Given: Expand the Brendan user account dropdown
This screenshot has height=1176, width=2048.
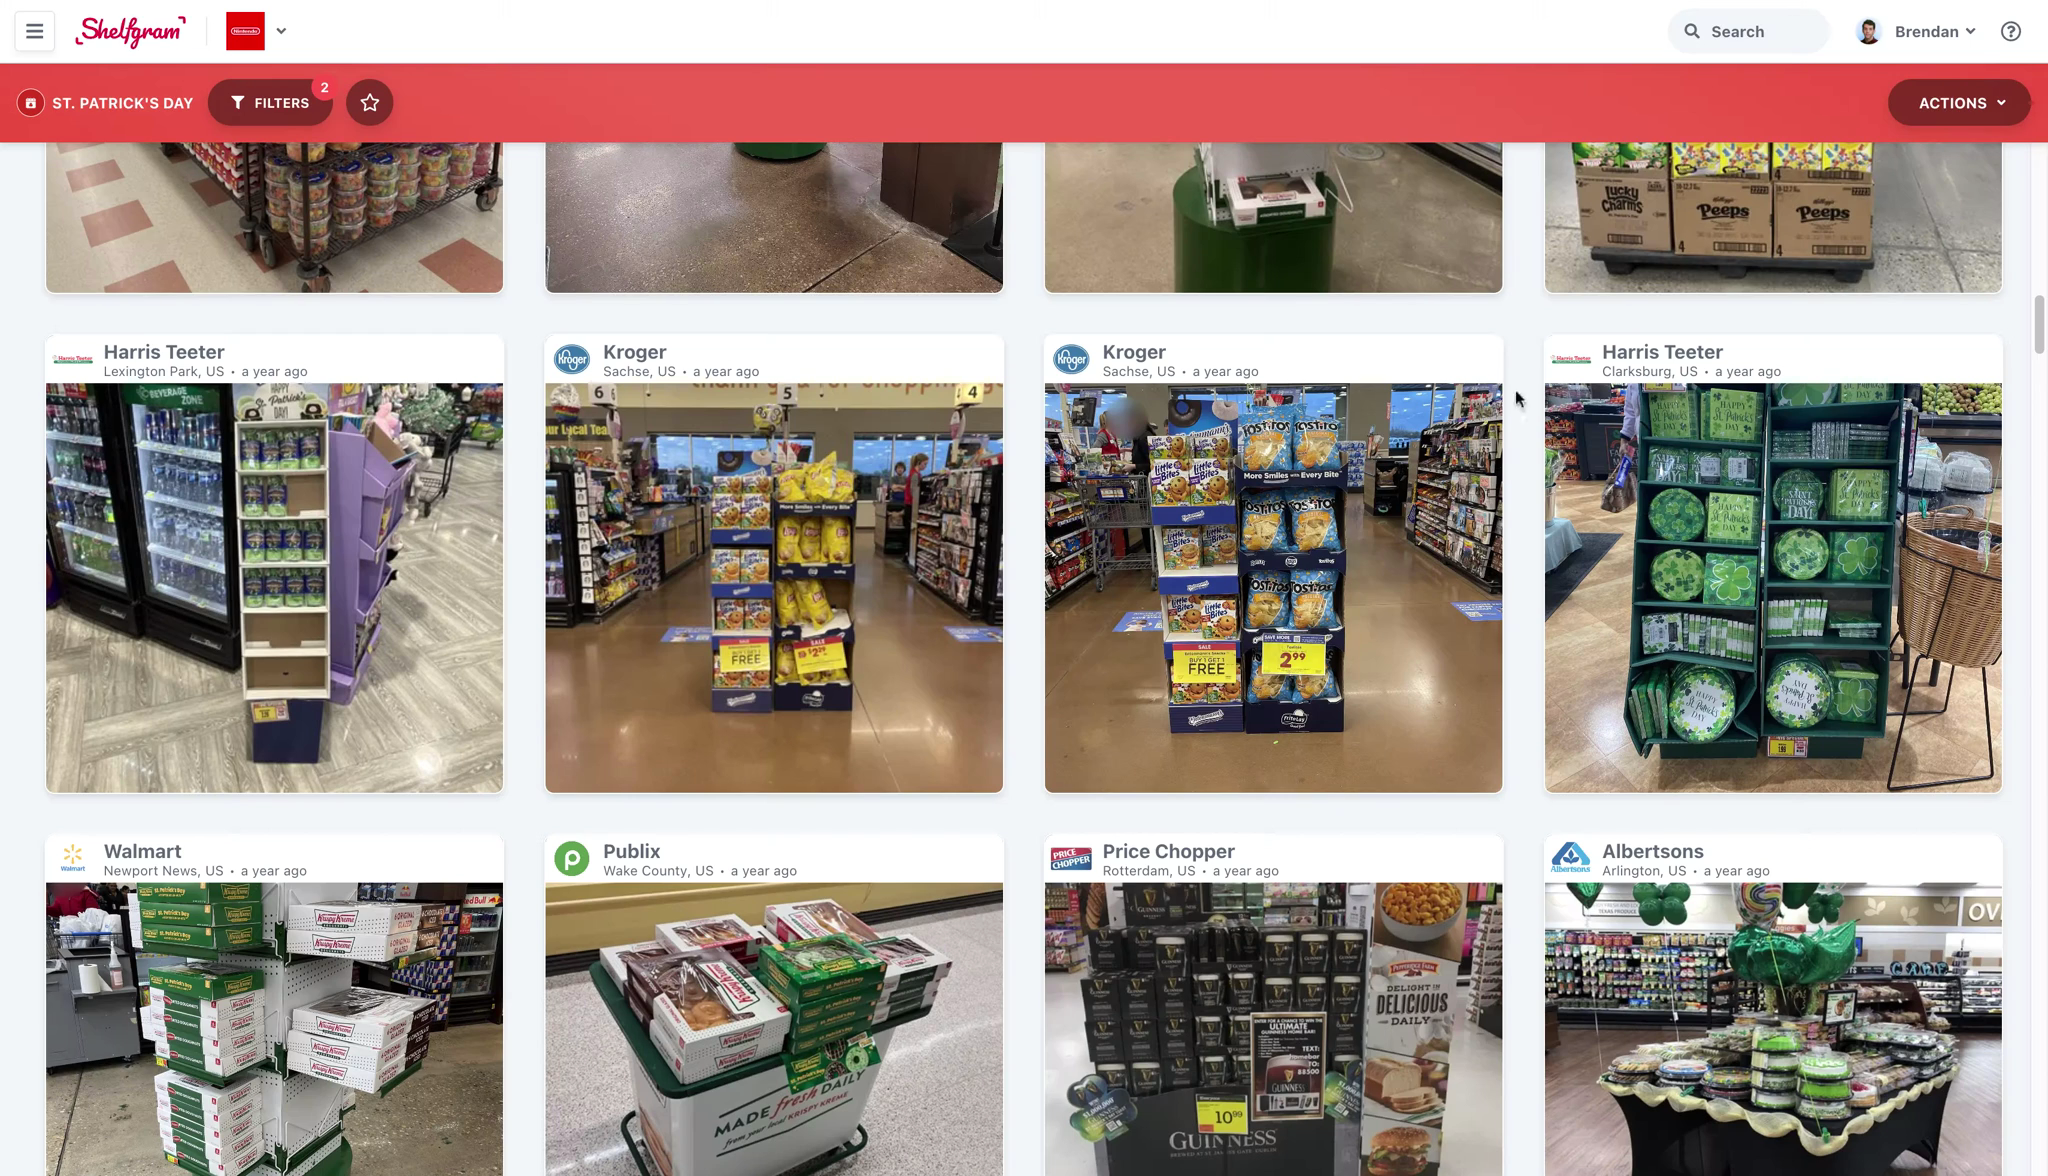Looking at the screenshot, I should [x=1928, y=31].
